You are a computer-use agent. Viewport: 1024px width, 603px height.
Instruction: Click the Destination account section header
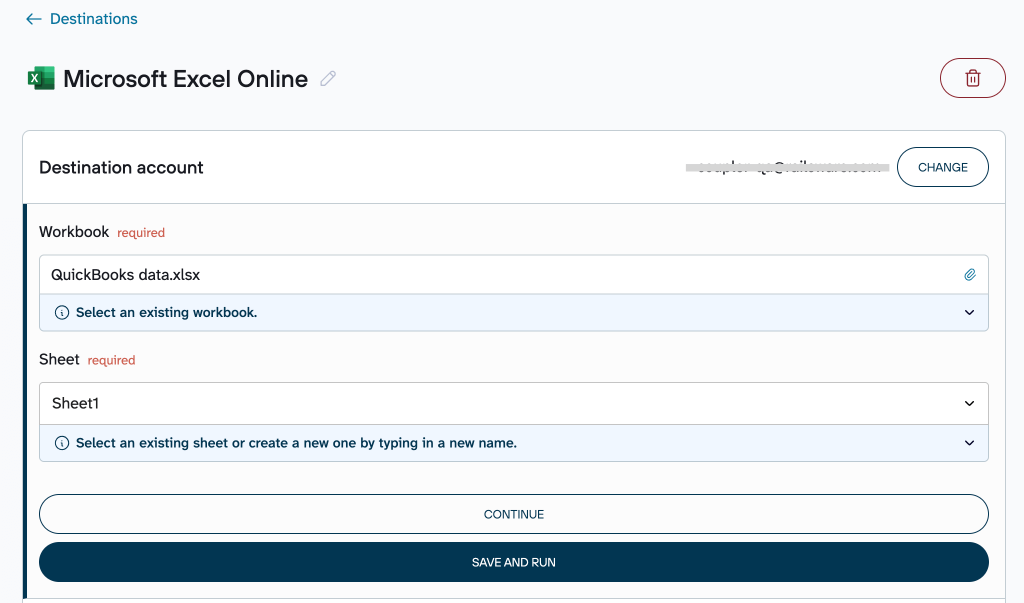pos(121,167)
